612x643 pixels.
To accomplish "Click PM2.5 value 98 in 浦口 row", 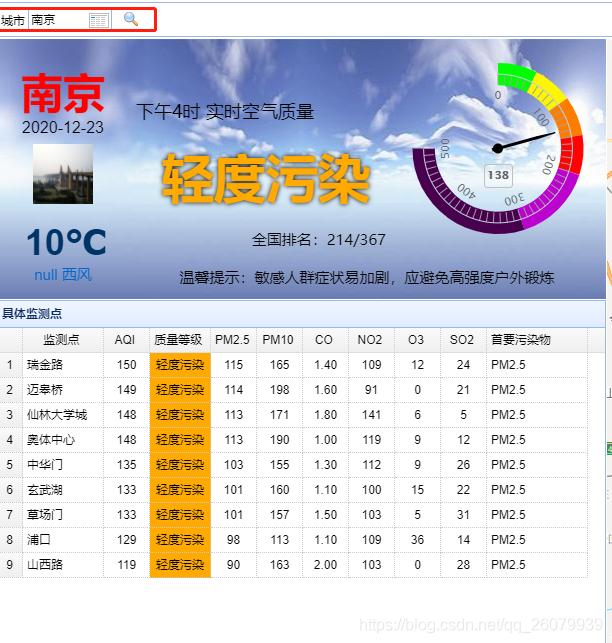I will tap(233, 540).
